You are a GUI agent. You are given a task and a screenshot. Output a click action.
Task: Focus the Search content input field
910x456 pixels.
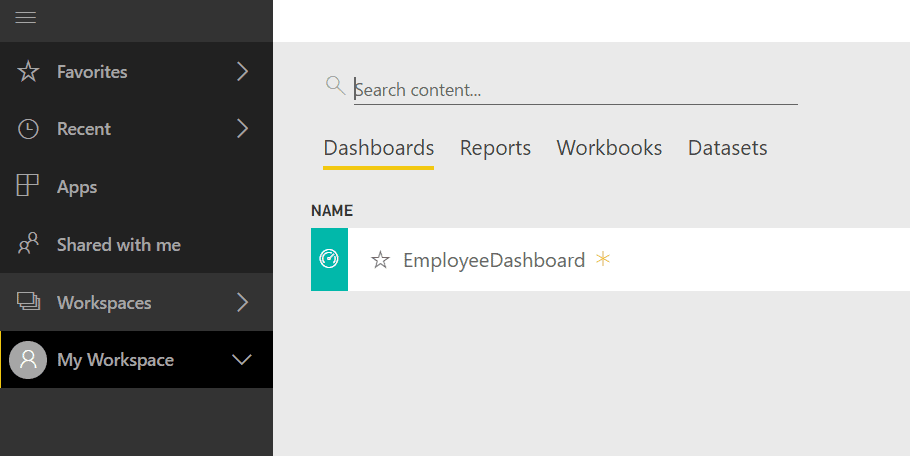pos(575,90)
